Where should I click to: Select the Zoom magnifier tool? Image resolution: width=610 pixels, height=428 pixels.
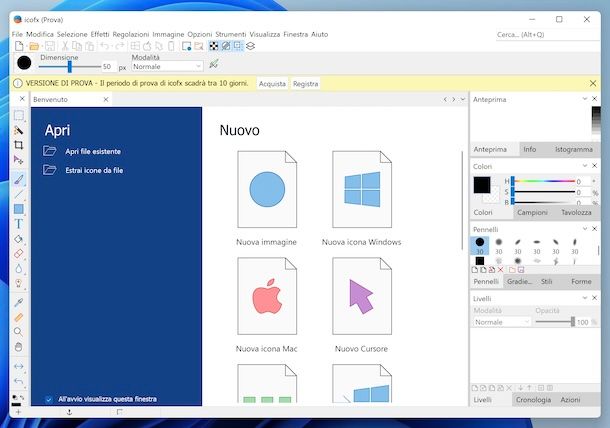coord(18,331)
